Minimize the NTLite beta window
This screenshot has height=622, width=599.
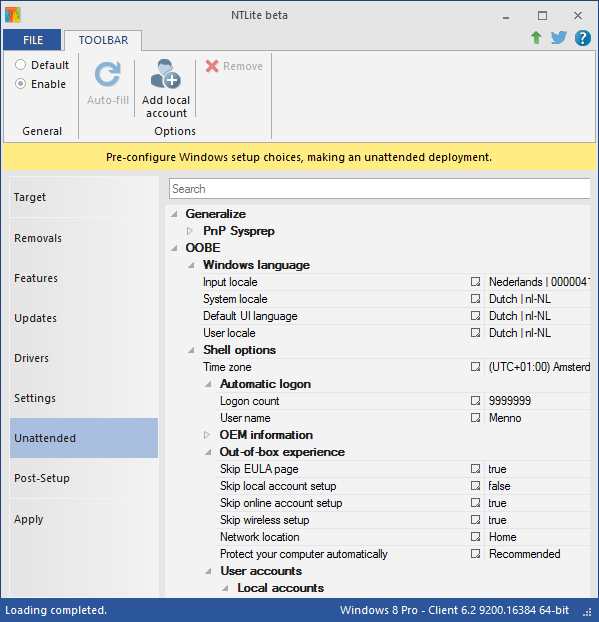tap(506, 15)
